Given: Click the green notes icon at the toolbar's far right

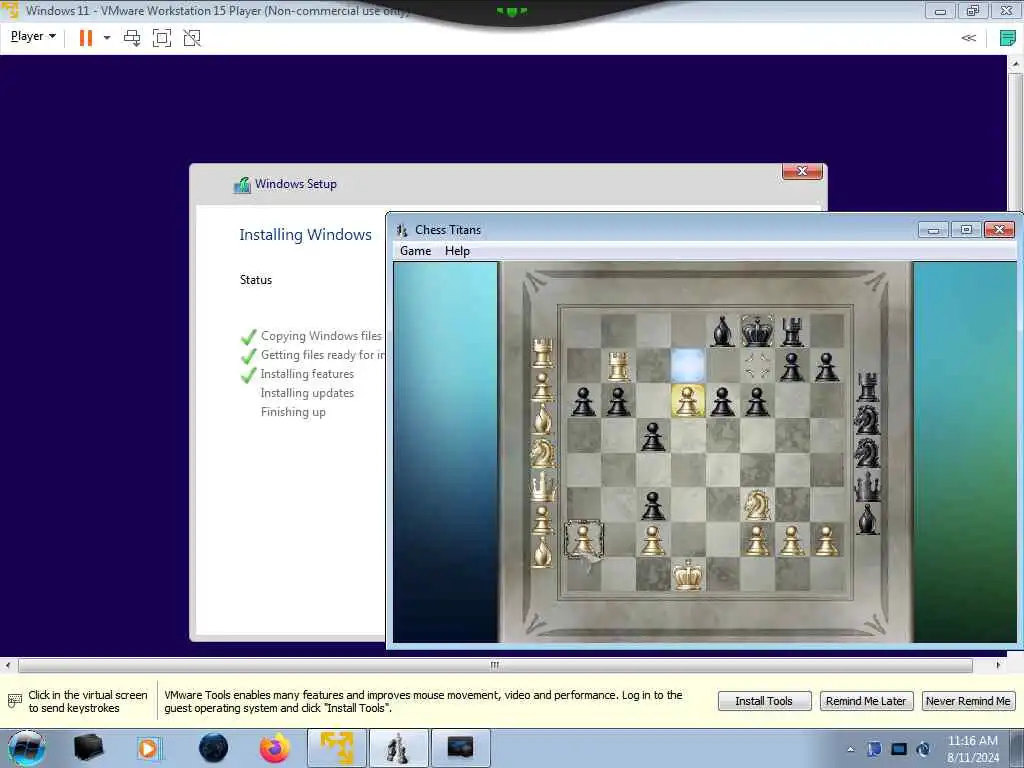Looking at the screenshot, I should point(1008,38).
